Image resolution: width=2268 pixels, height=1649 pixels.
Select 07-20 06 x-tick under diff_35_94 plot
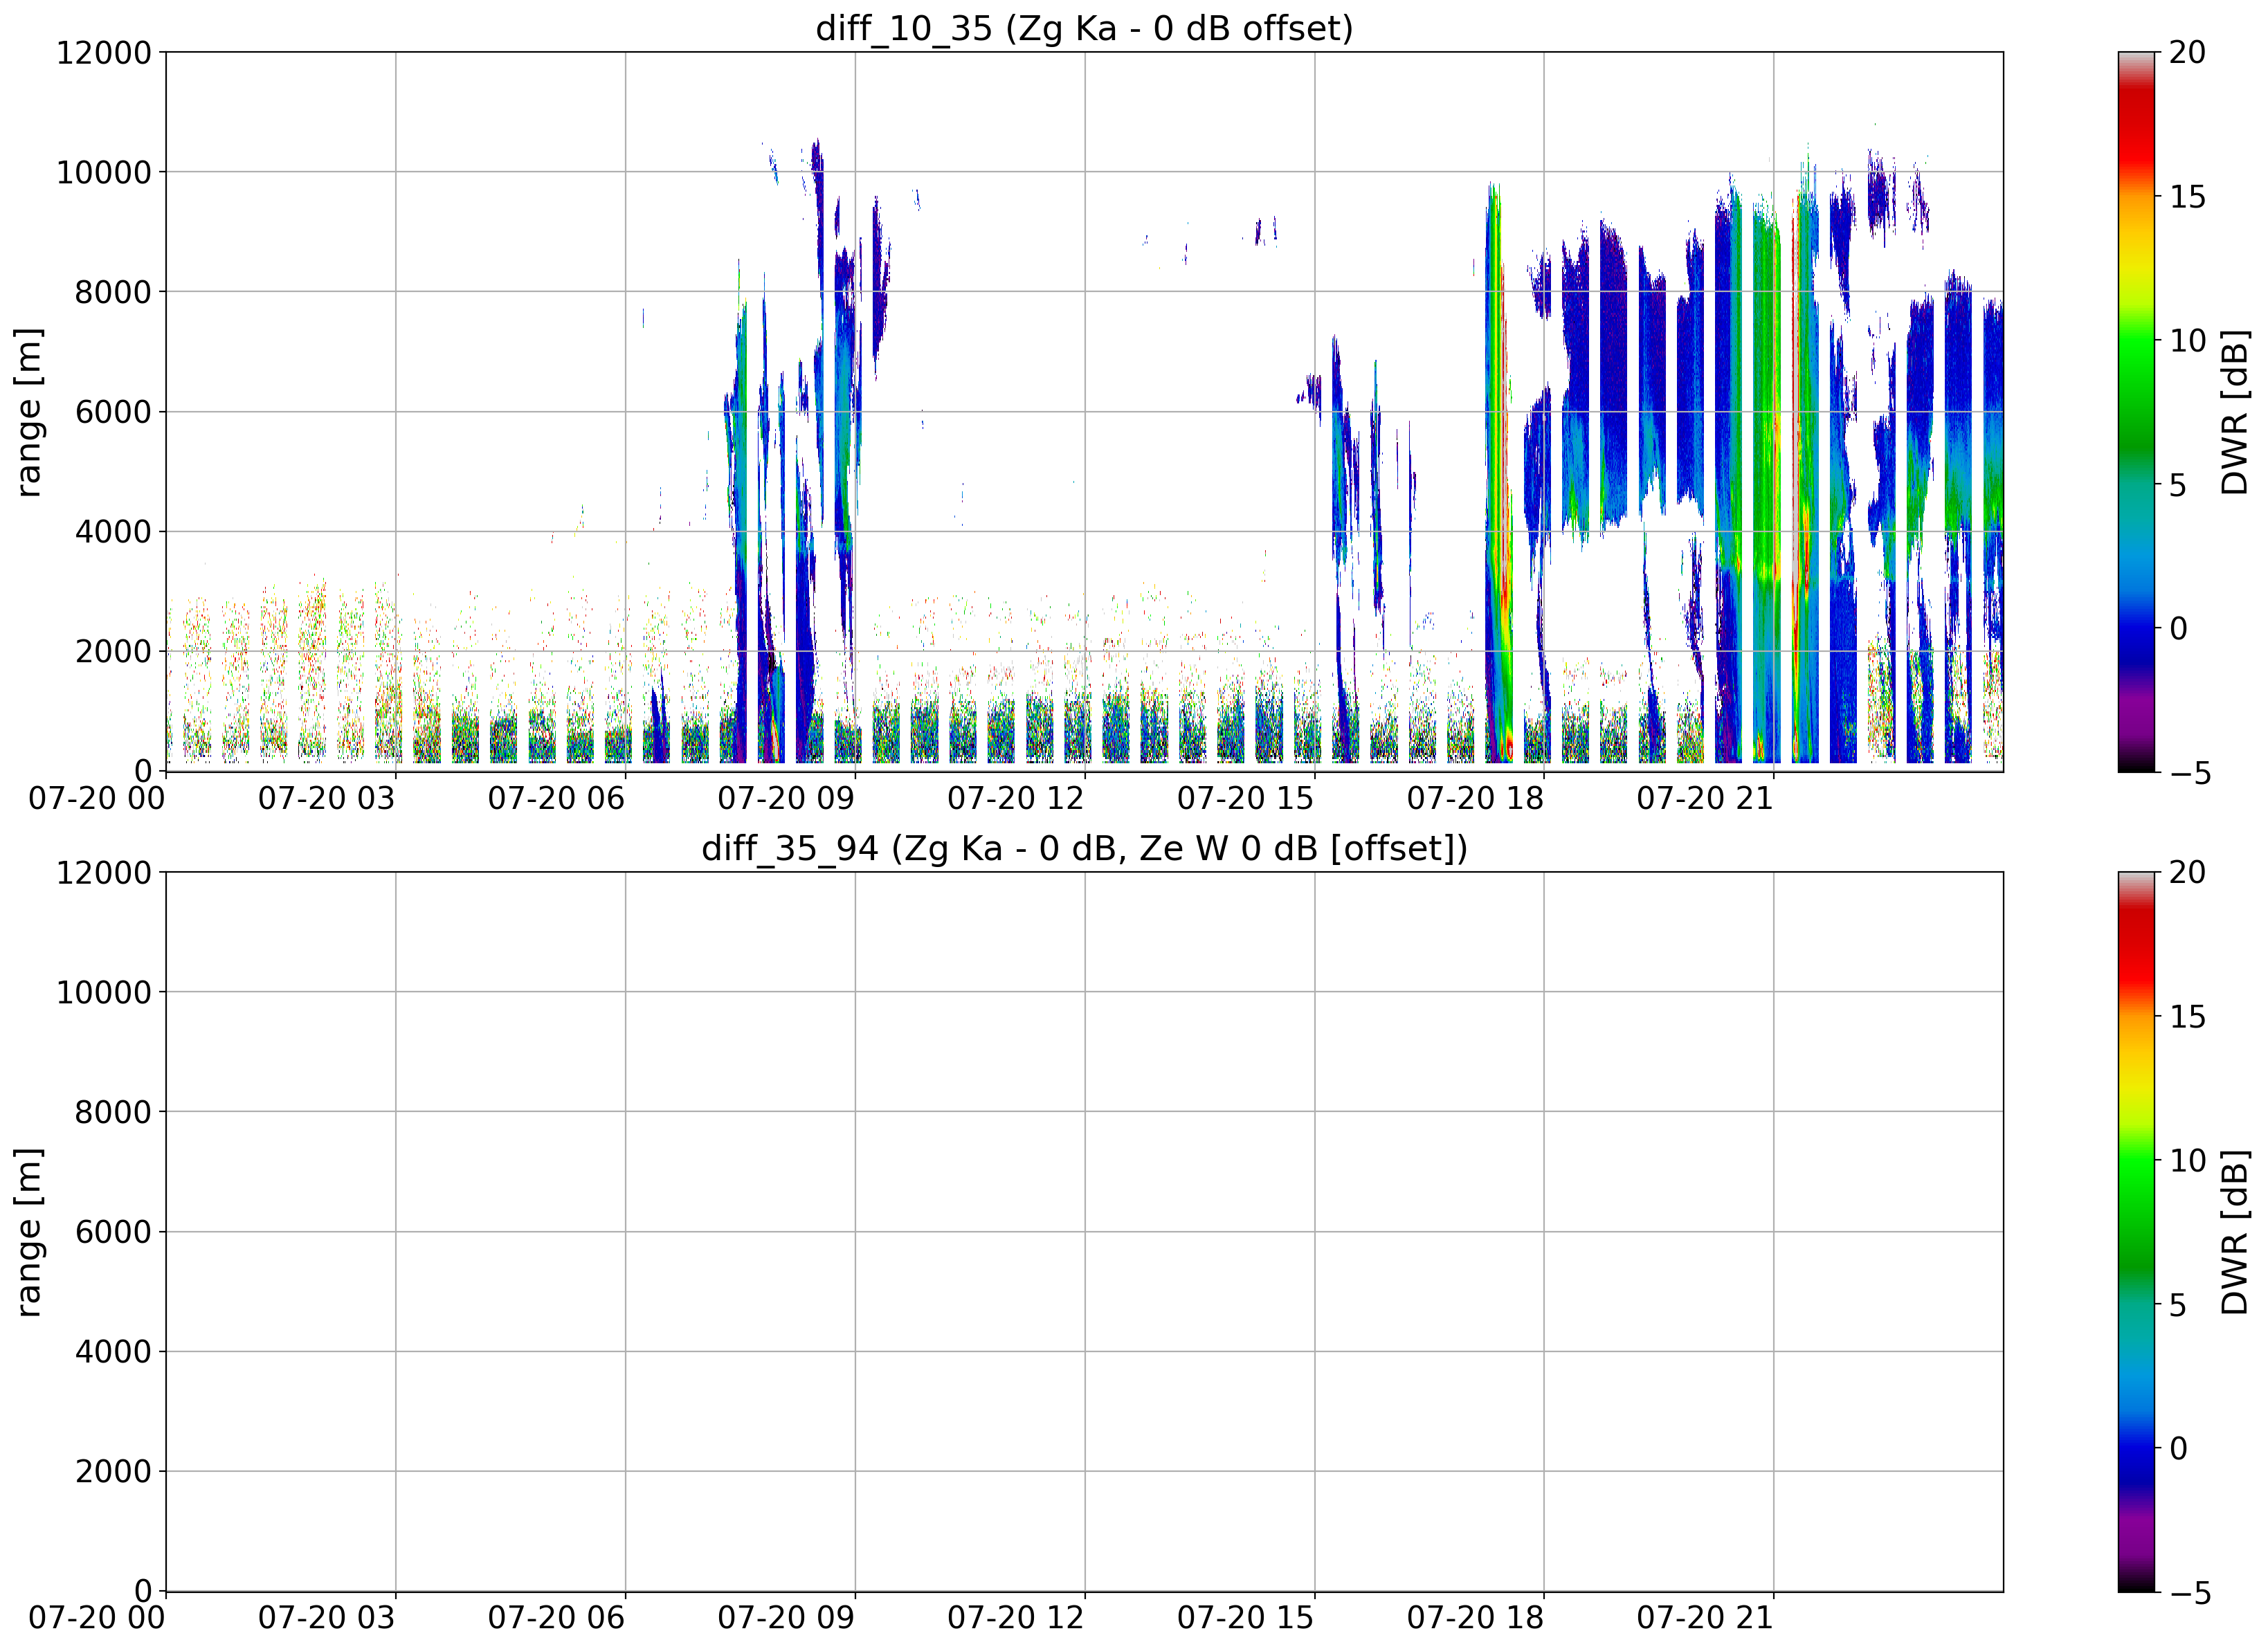tap(556, 1618)
